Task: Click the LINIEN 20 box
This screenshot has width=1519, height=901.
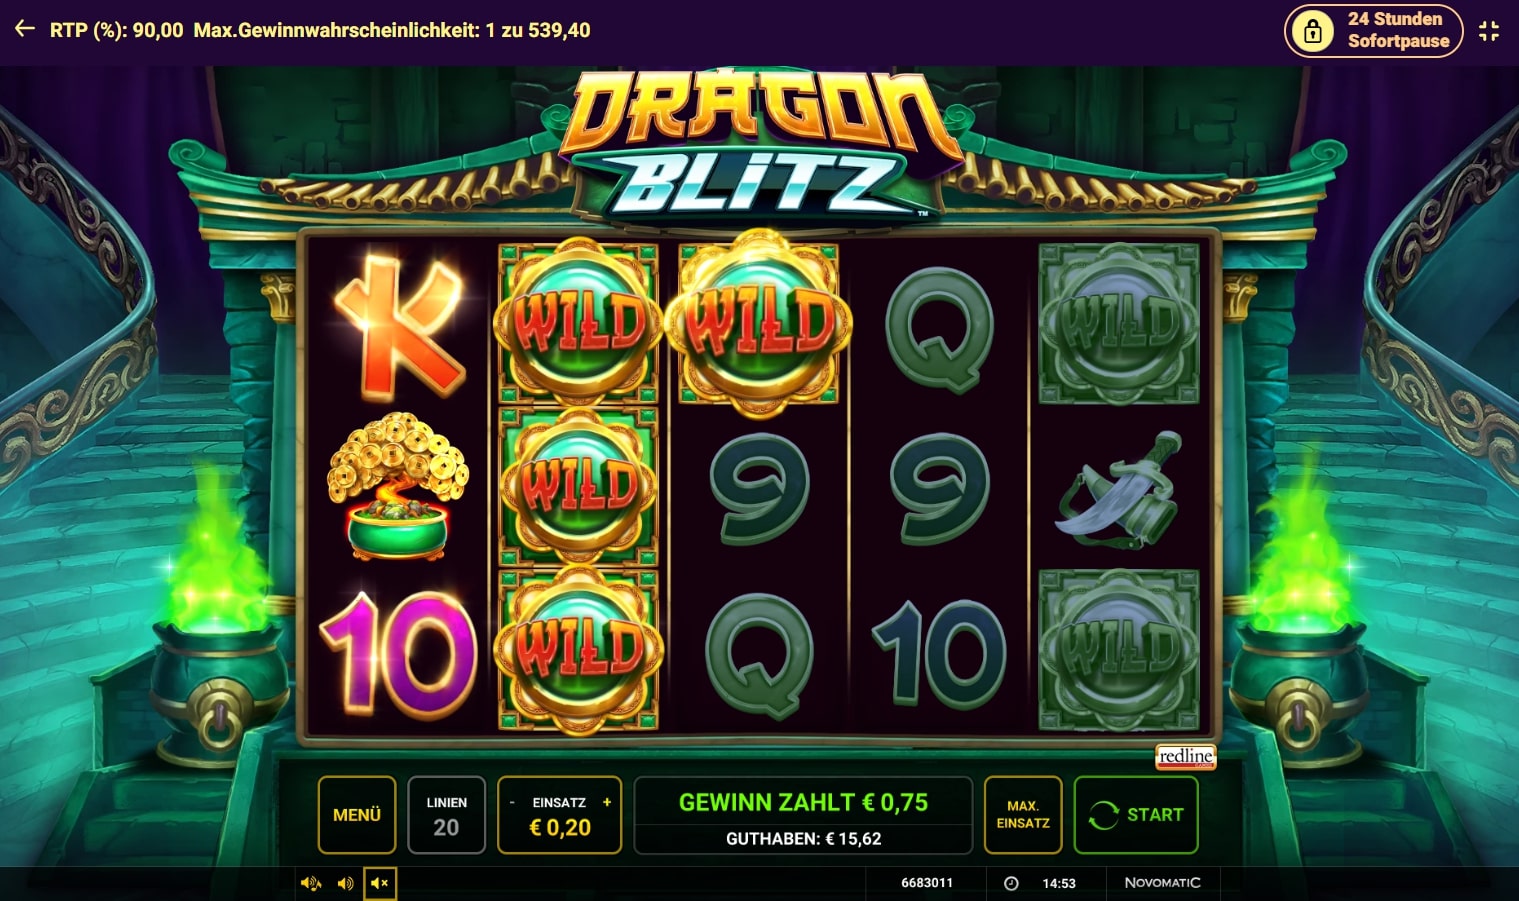Action: [446, 815]
